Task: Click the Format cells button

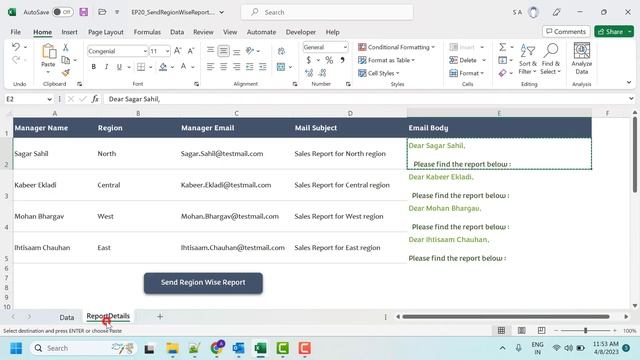Action: click(466, 73)
